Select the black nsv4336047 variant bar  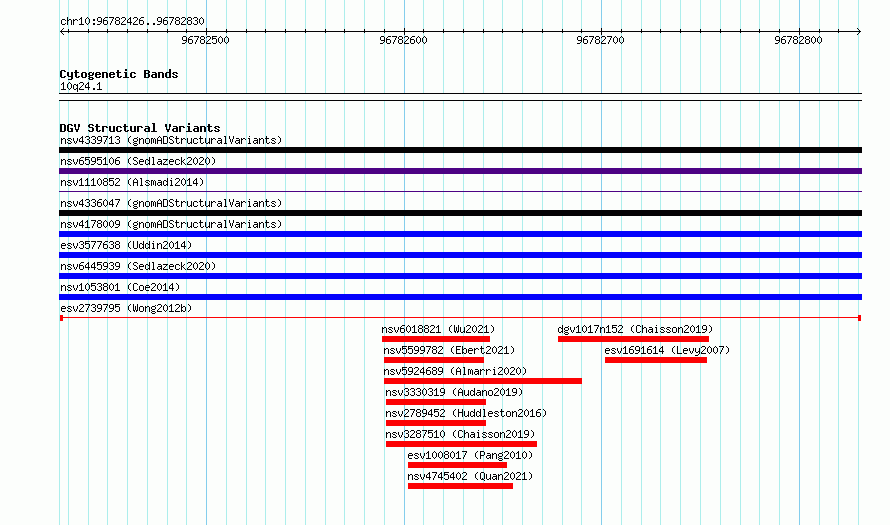tap(460, 213)
